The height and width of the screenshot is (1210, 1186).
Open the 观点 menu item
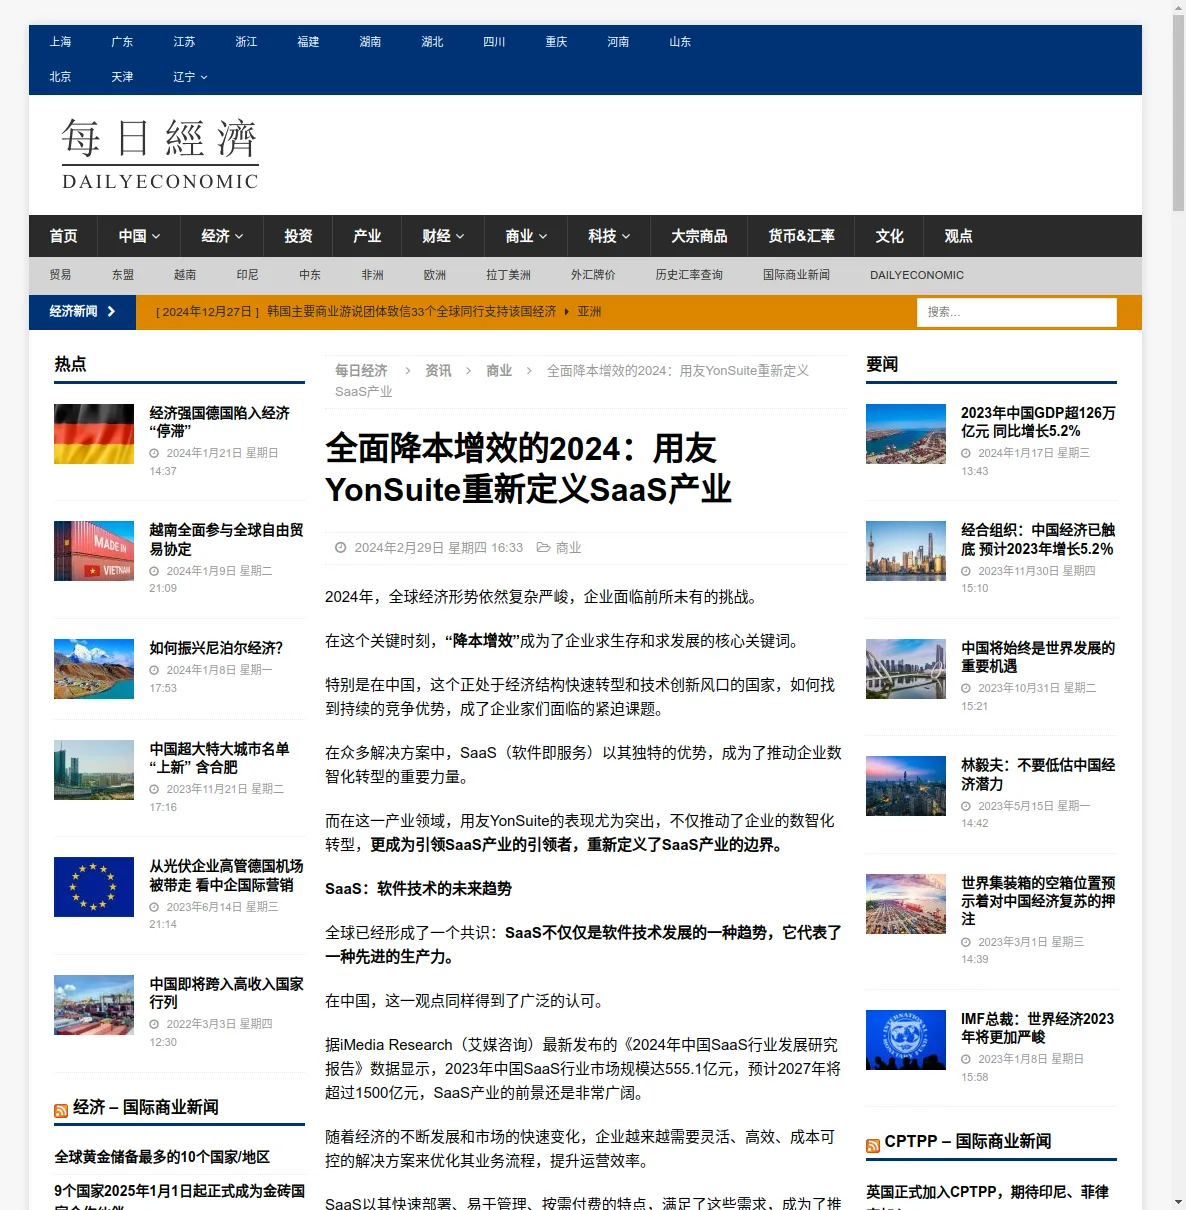tap(958, 236)
